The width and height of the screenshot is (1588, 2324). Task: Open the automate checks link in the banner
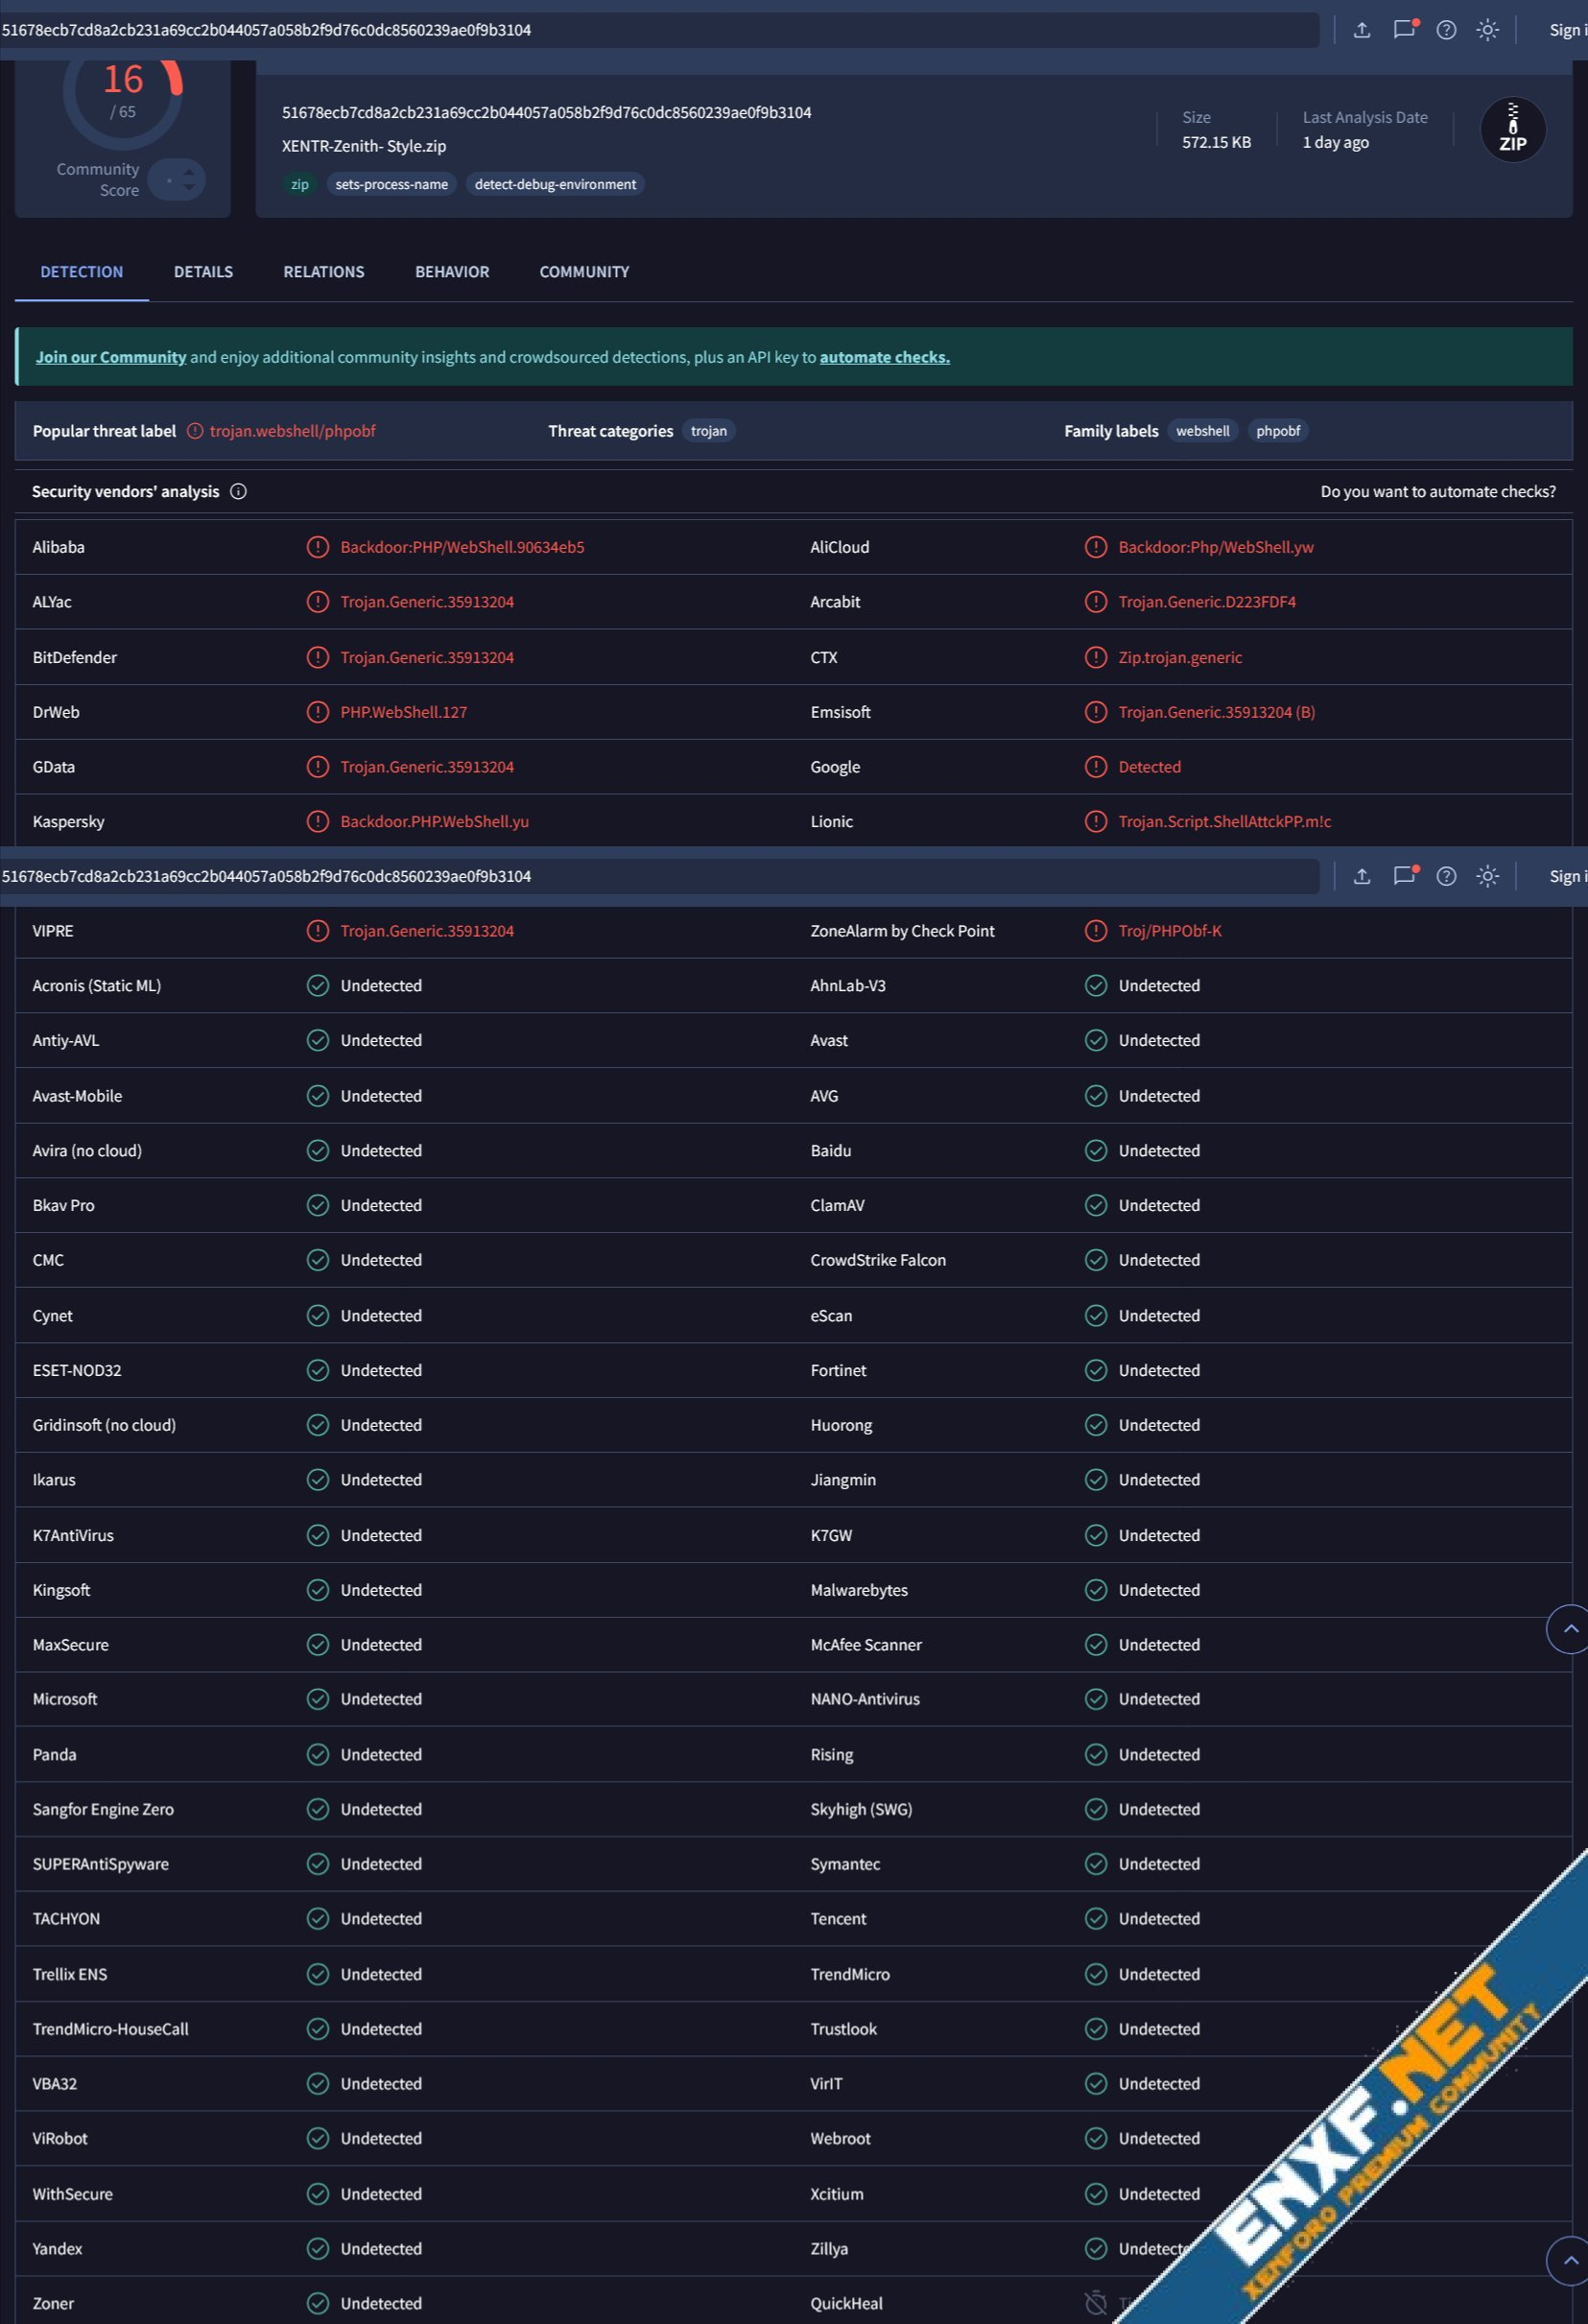[x=885, y=357]
